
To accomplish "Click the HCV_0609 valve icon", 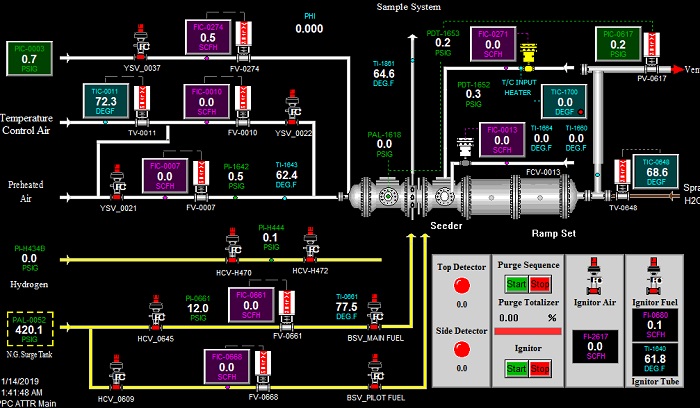I will click(117, 373).
